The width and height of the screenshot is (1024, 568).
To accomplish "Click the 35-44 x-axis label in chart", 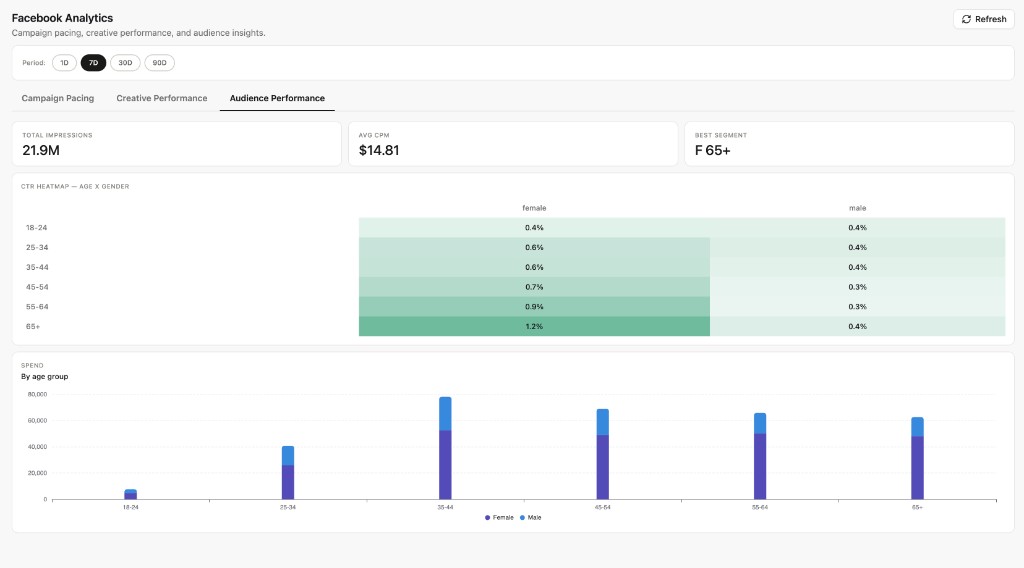I will tap(445, 507).
